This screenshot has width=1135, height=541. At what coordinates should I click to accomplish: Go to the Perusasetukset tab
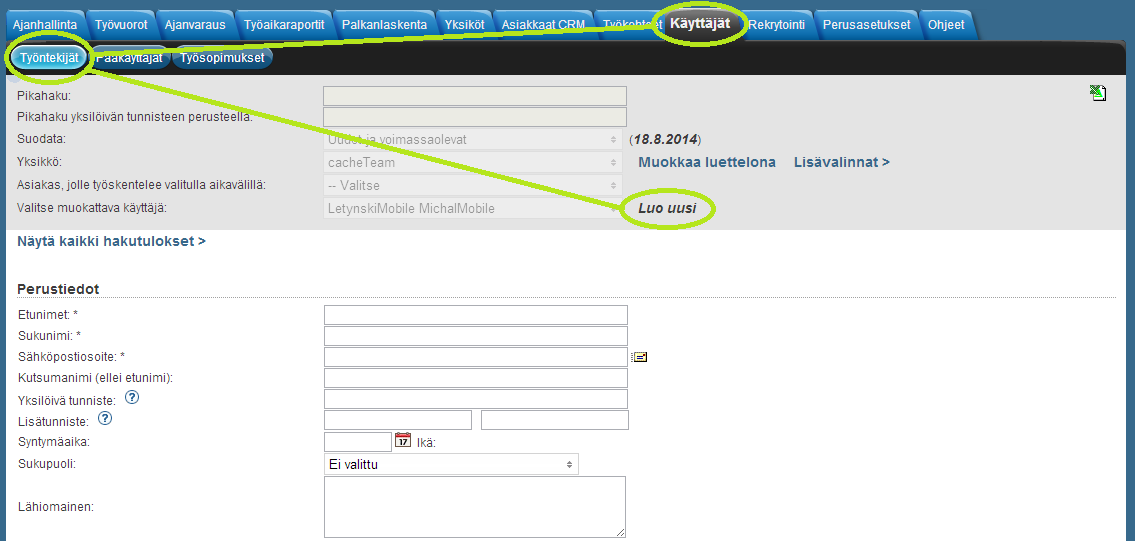click(866, 24)
